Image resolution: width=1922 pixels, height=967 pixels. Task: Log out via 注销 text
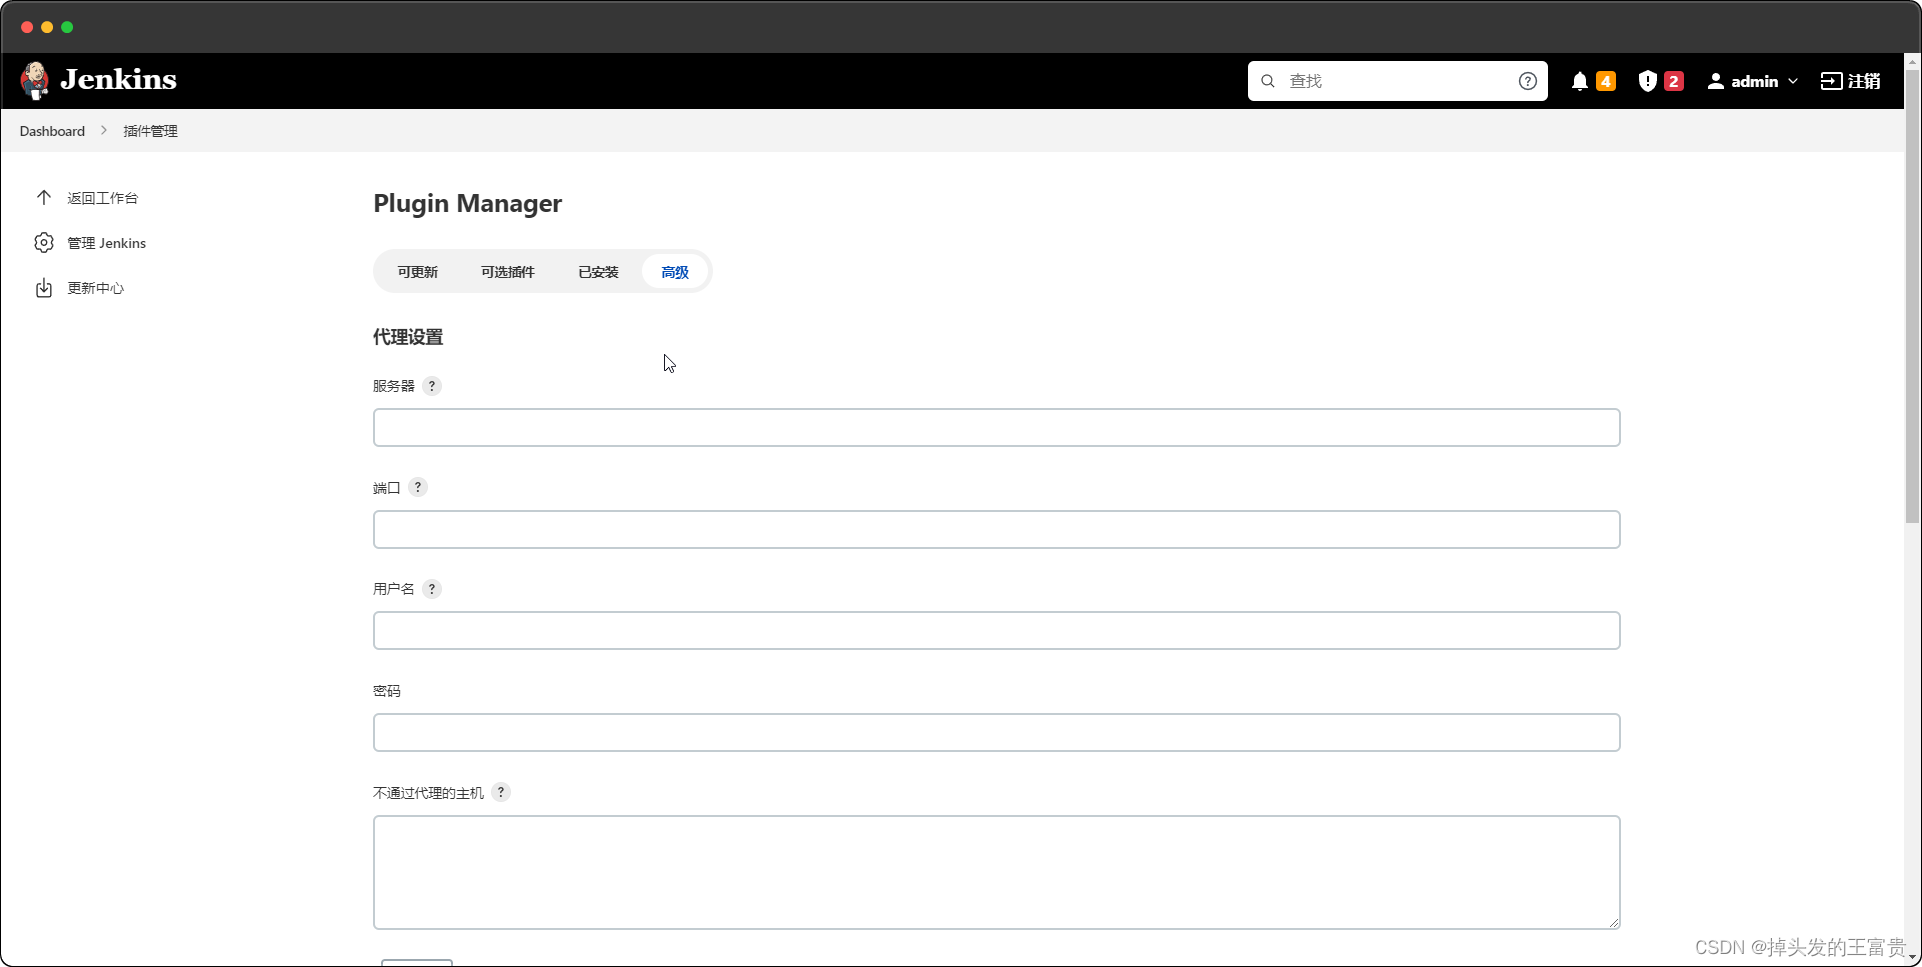tap(1864, 81)
